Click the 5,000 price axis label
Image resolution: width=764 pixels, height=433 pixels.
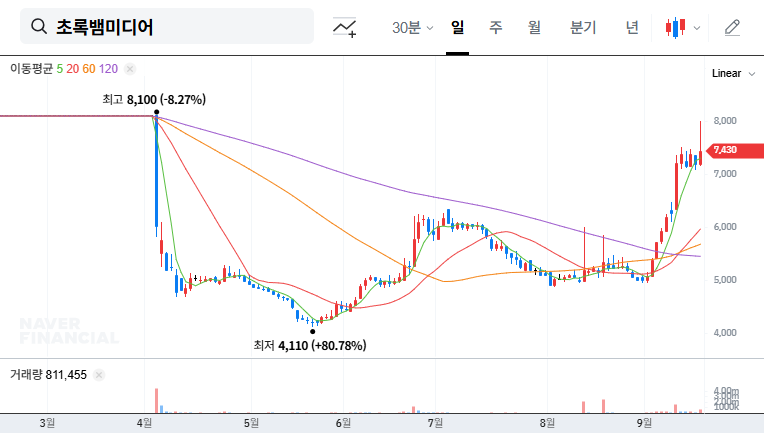point(725,280)
